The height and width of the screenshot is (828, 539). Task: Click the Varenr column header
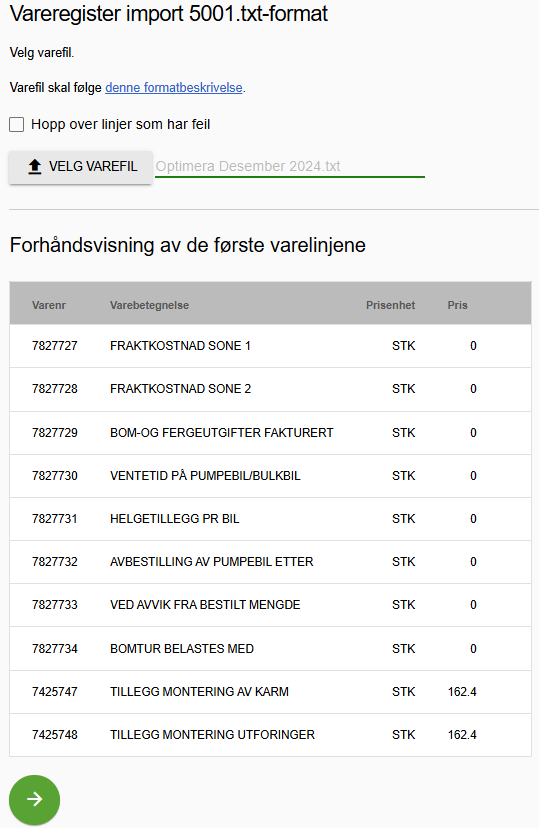tap(49, 305)
